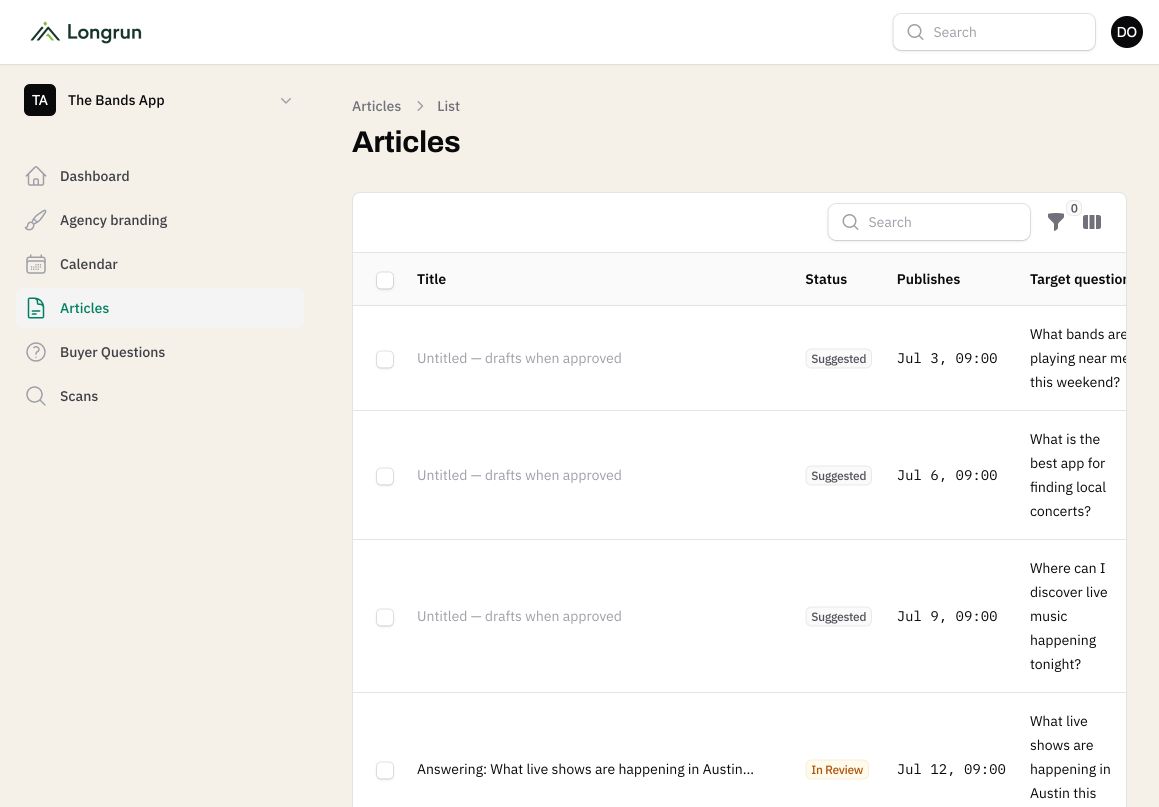Focus the articles table Search field
The width and height of the screenshot is (1159, 807).
[x=928, y=222]
